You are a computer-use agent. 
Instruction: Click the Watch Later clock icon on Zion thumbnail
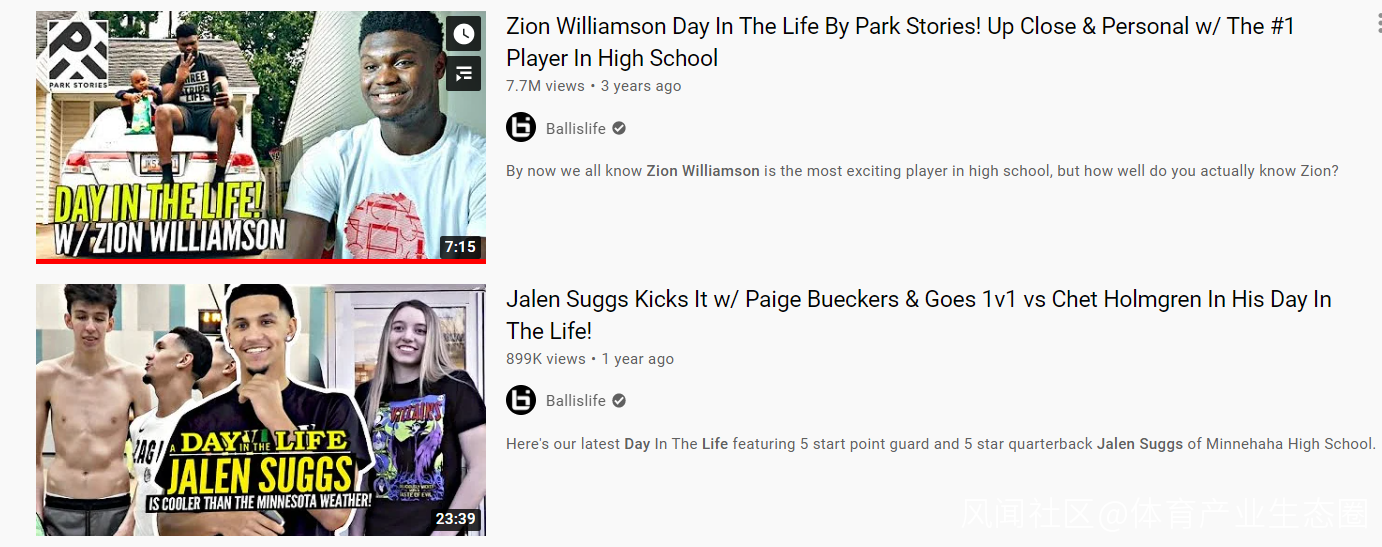(x=463, y=34)
